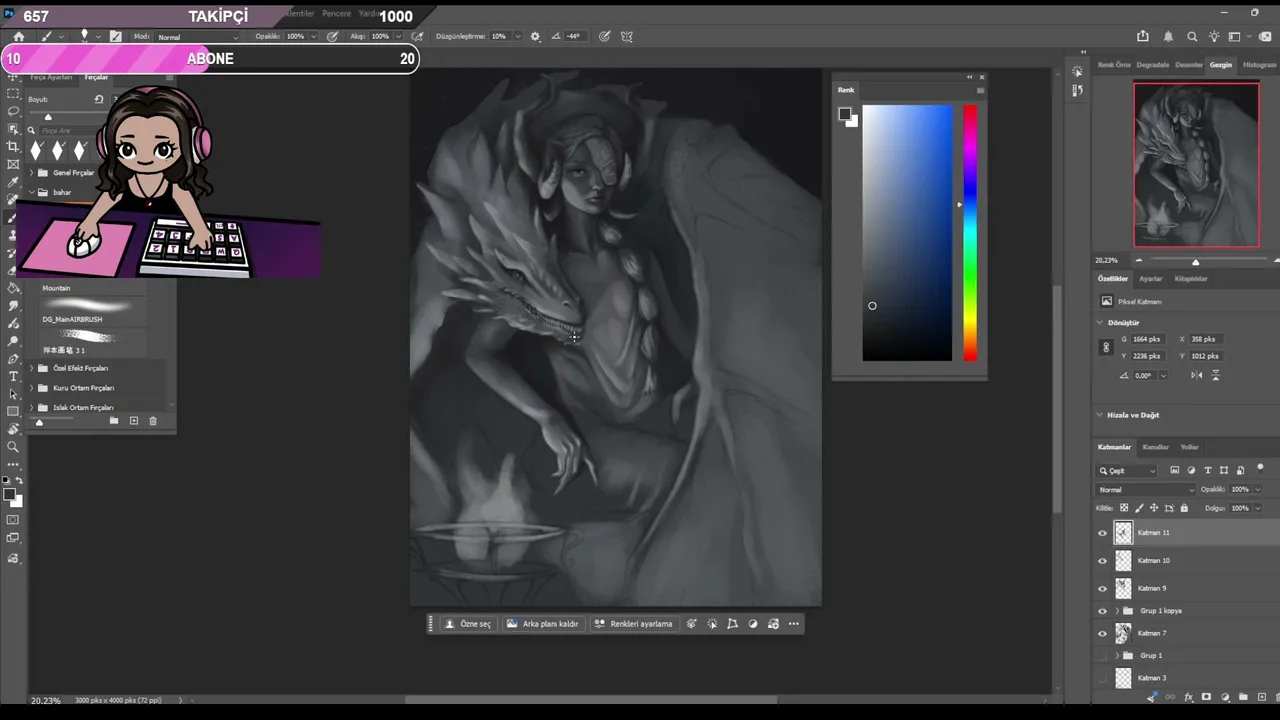Open the contextual task bar more options

pos(794,624)
